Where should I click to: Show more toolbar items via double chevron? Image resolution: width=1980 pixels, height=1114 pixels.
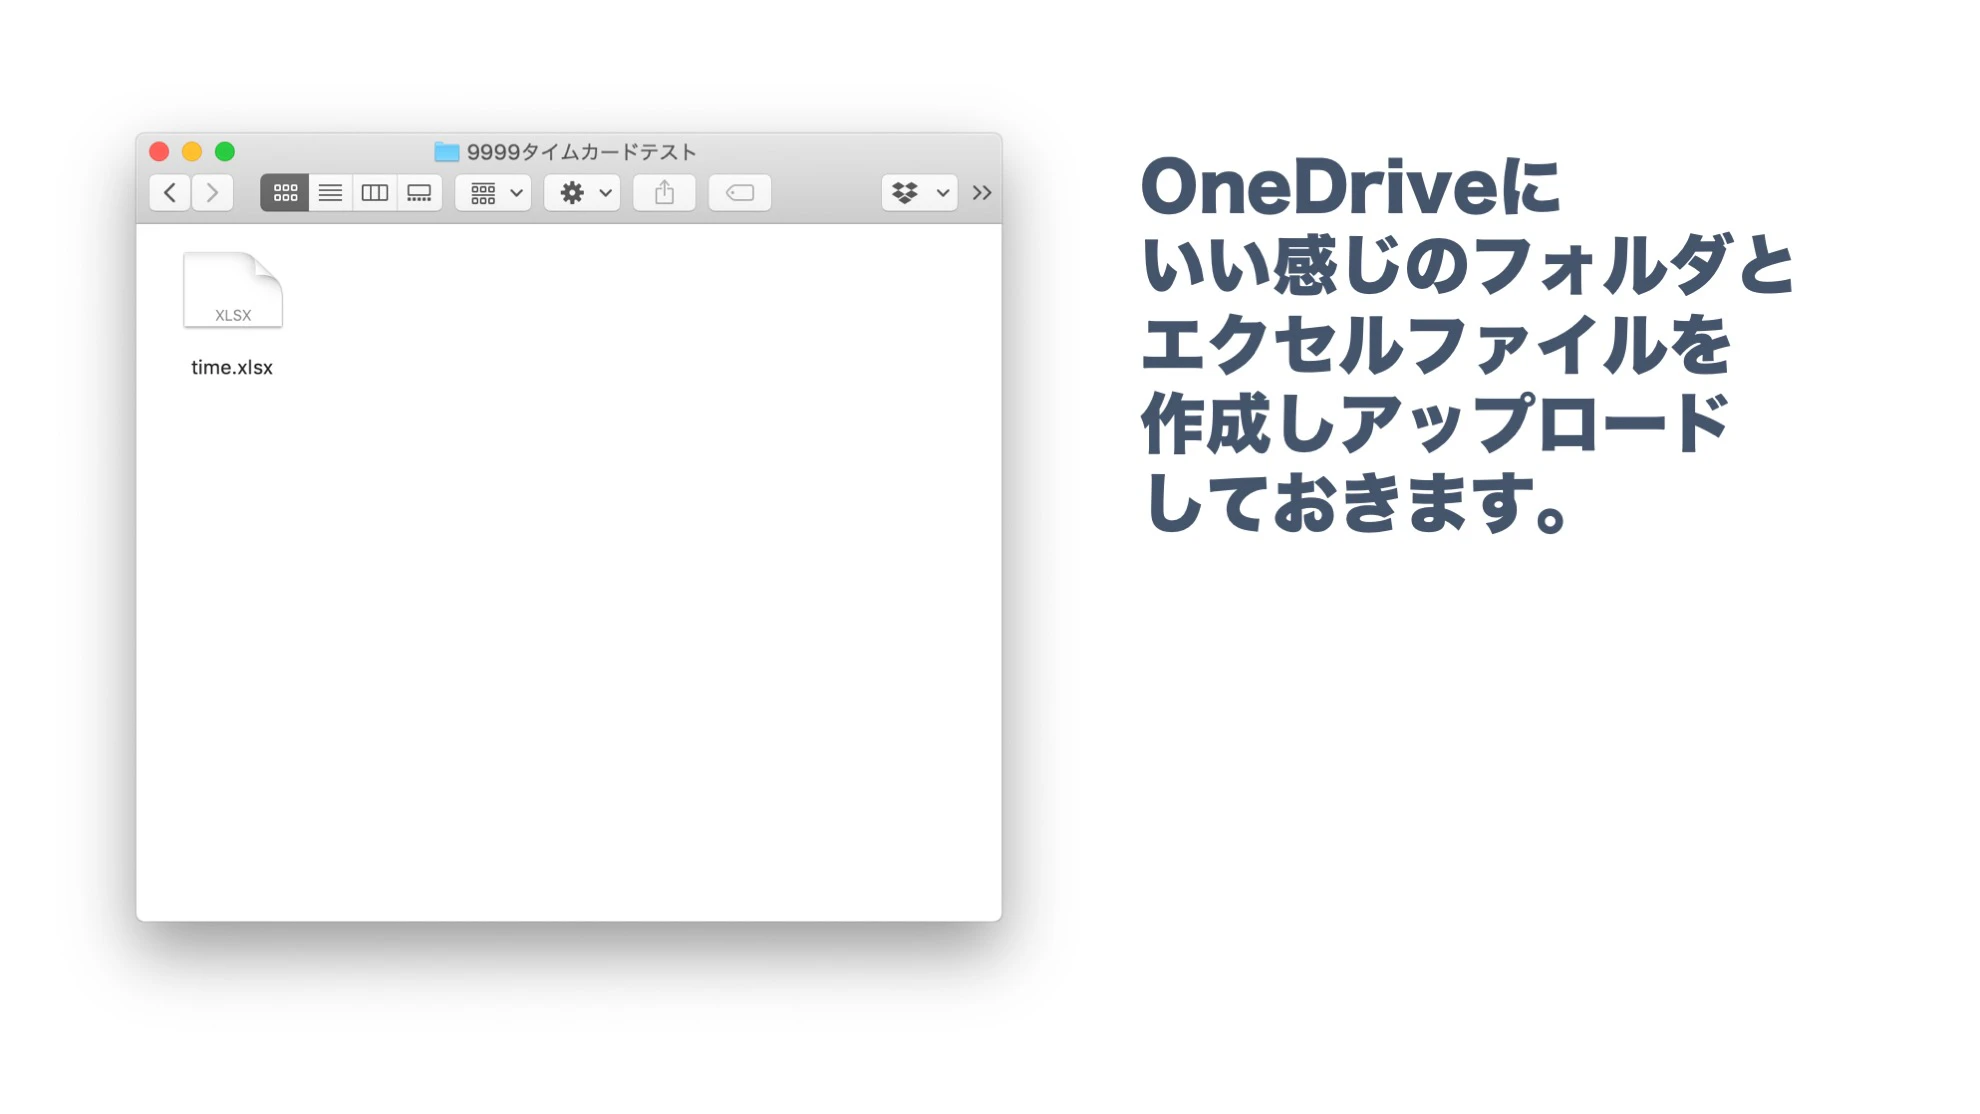(982, 193)
